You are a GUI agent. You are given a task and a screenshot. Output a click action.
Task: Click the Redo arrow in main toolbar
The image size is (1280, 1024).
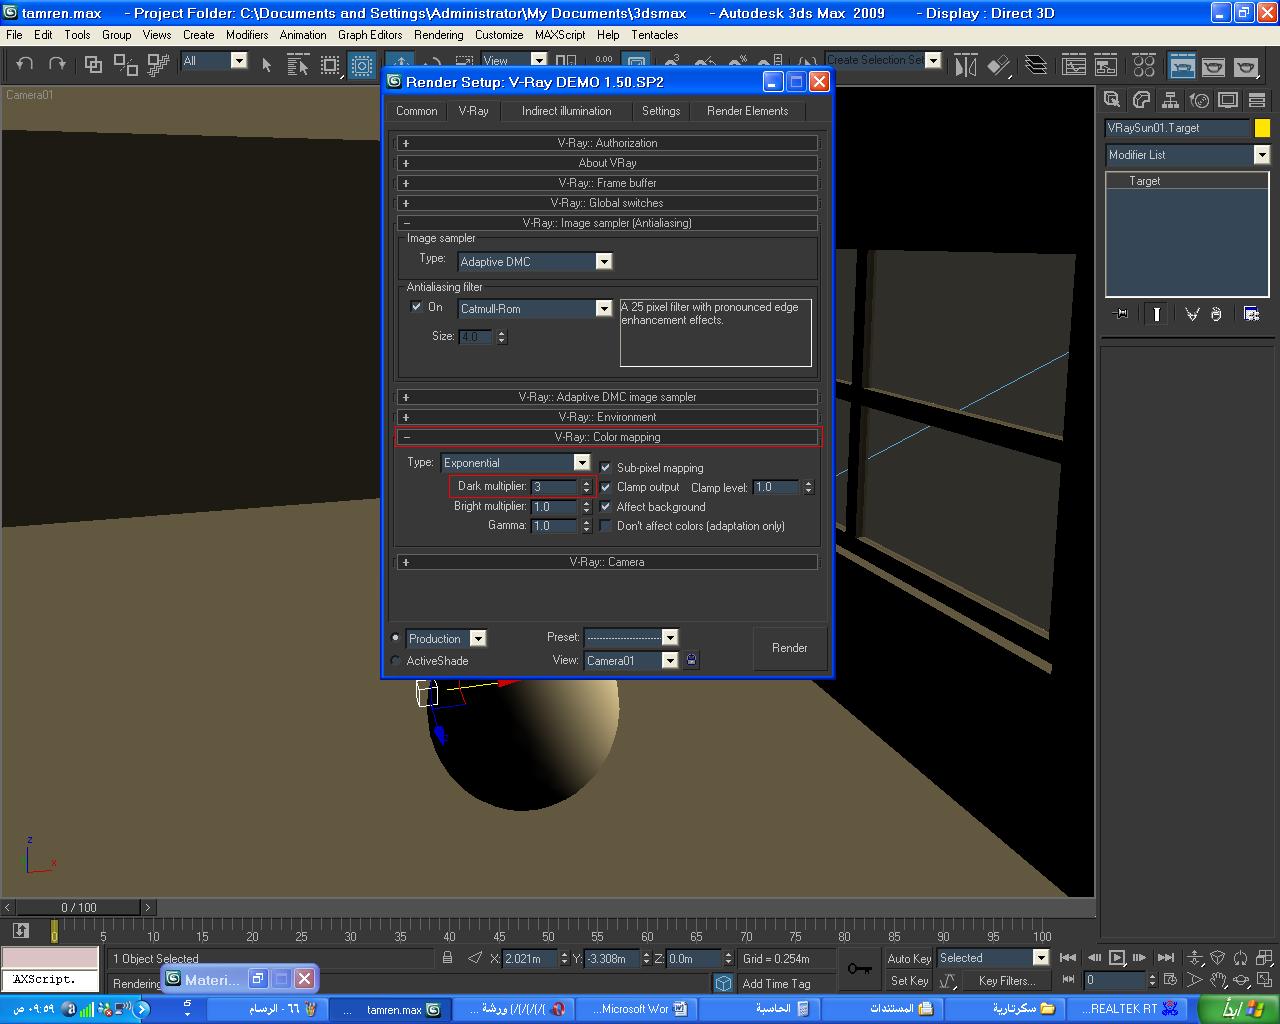click(57, 64)
